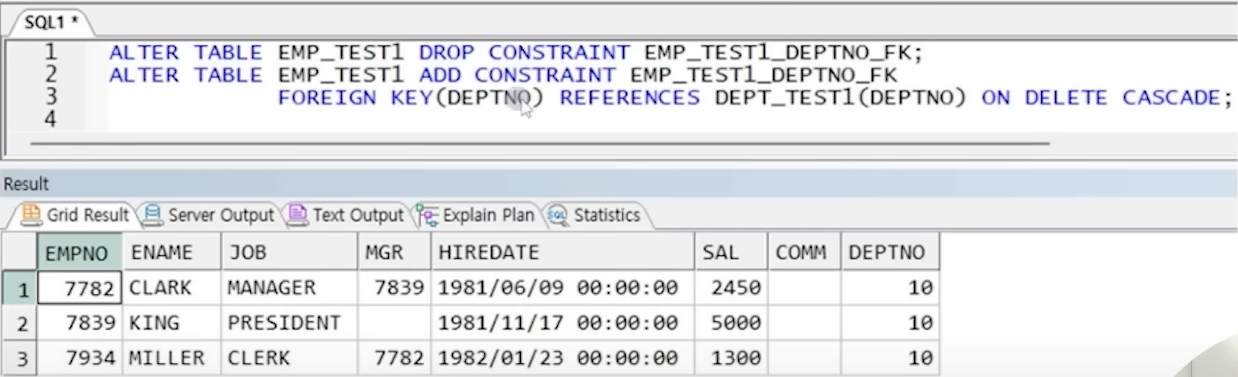Place cursor in ADD CONSTRAINT statement line
1238x377 pixels.
pos(502,75)
